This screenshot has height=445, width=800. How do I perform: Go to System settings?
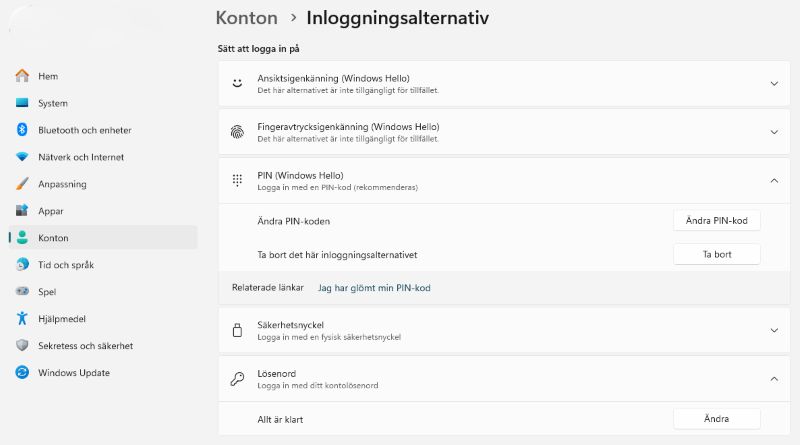(103, 103)
